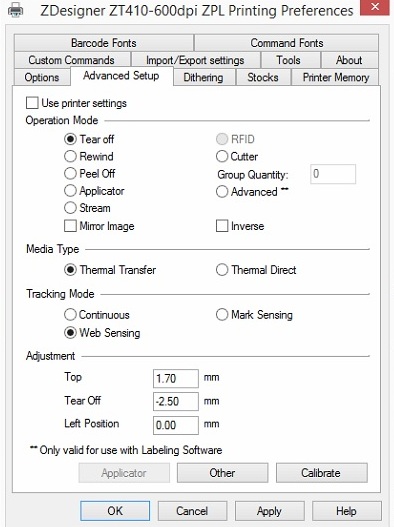Click the printer icon in title bar
This screenshot has width=394, height=527.
(15, 10)
